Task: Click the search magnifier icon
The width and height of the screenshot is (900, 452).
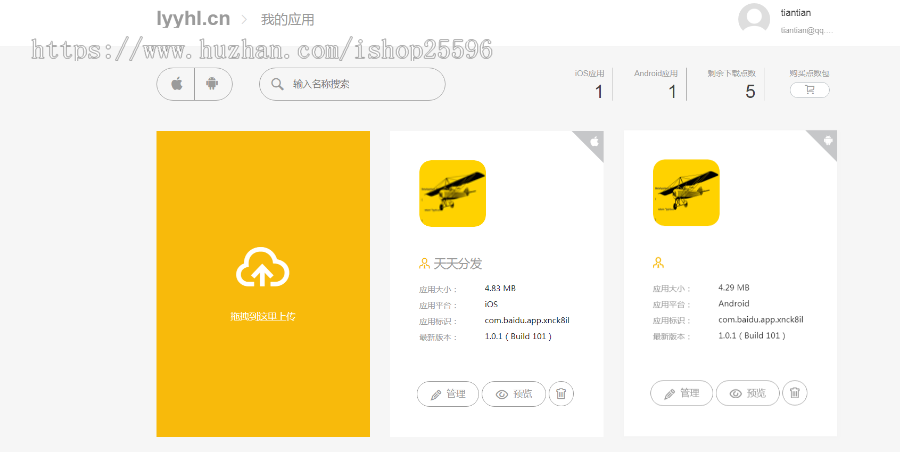Action: [x=276, y=85]
